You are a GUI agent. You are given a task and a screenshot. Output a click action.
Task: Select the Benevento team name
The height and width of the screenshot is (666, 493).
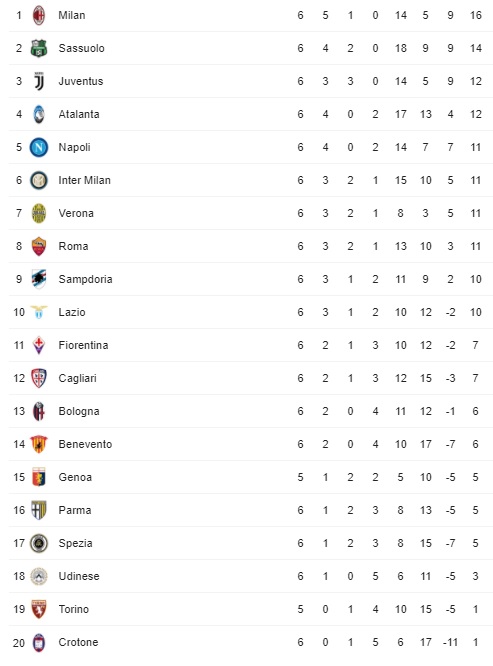tap(85, 444)
